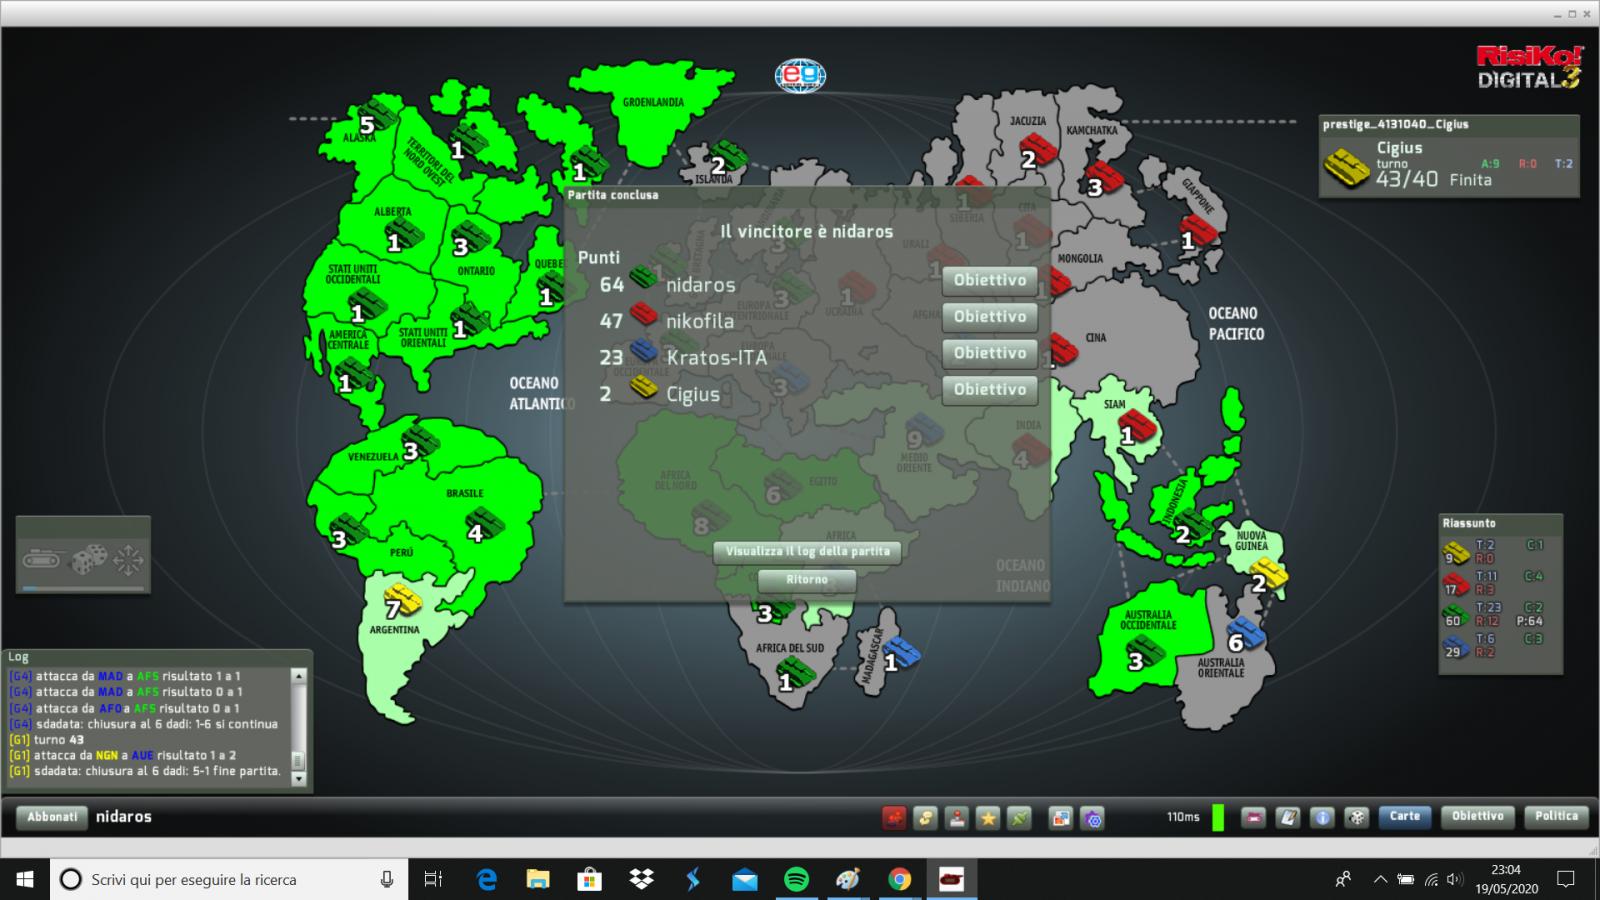Click log line 'turno 43'

coord(47,740)
